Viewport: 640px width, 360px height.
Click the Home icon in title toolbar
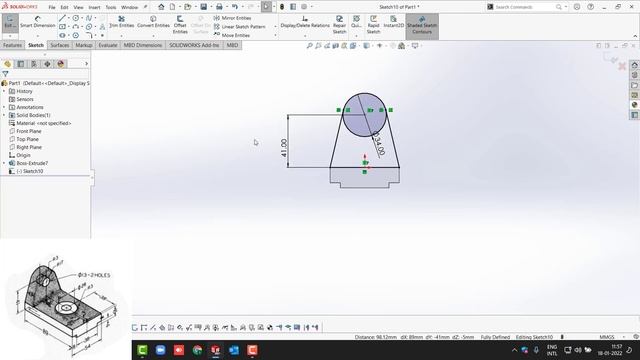click(161, 7)
